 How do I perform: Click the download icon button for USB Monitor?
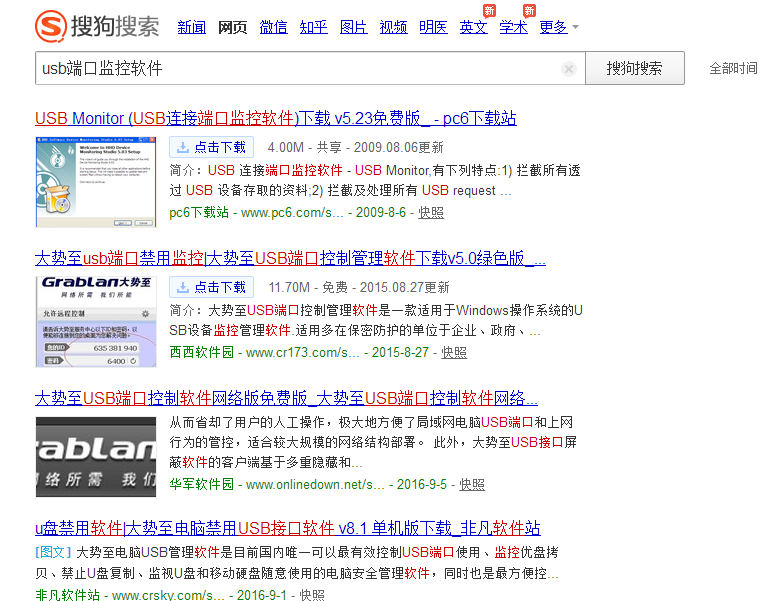click(211, 147)
